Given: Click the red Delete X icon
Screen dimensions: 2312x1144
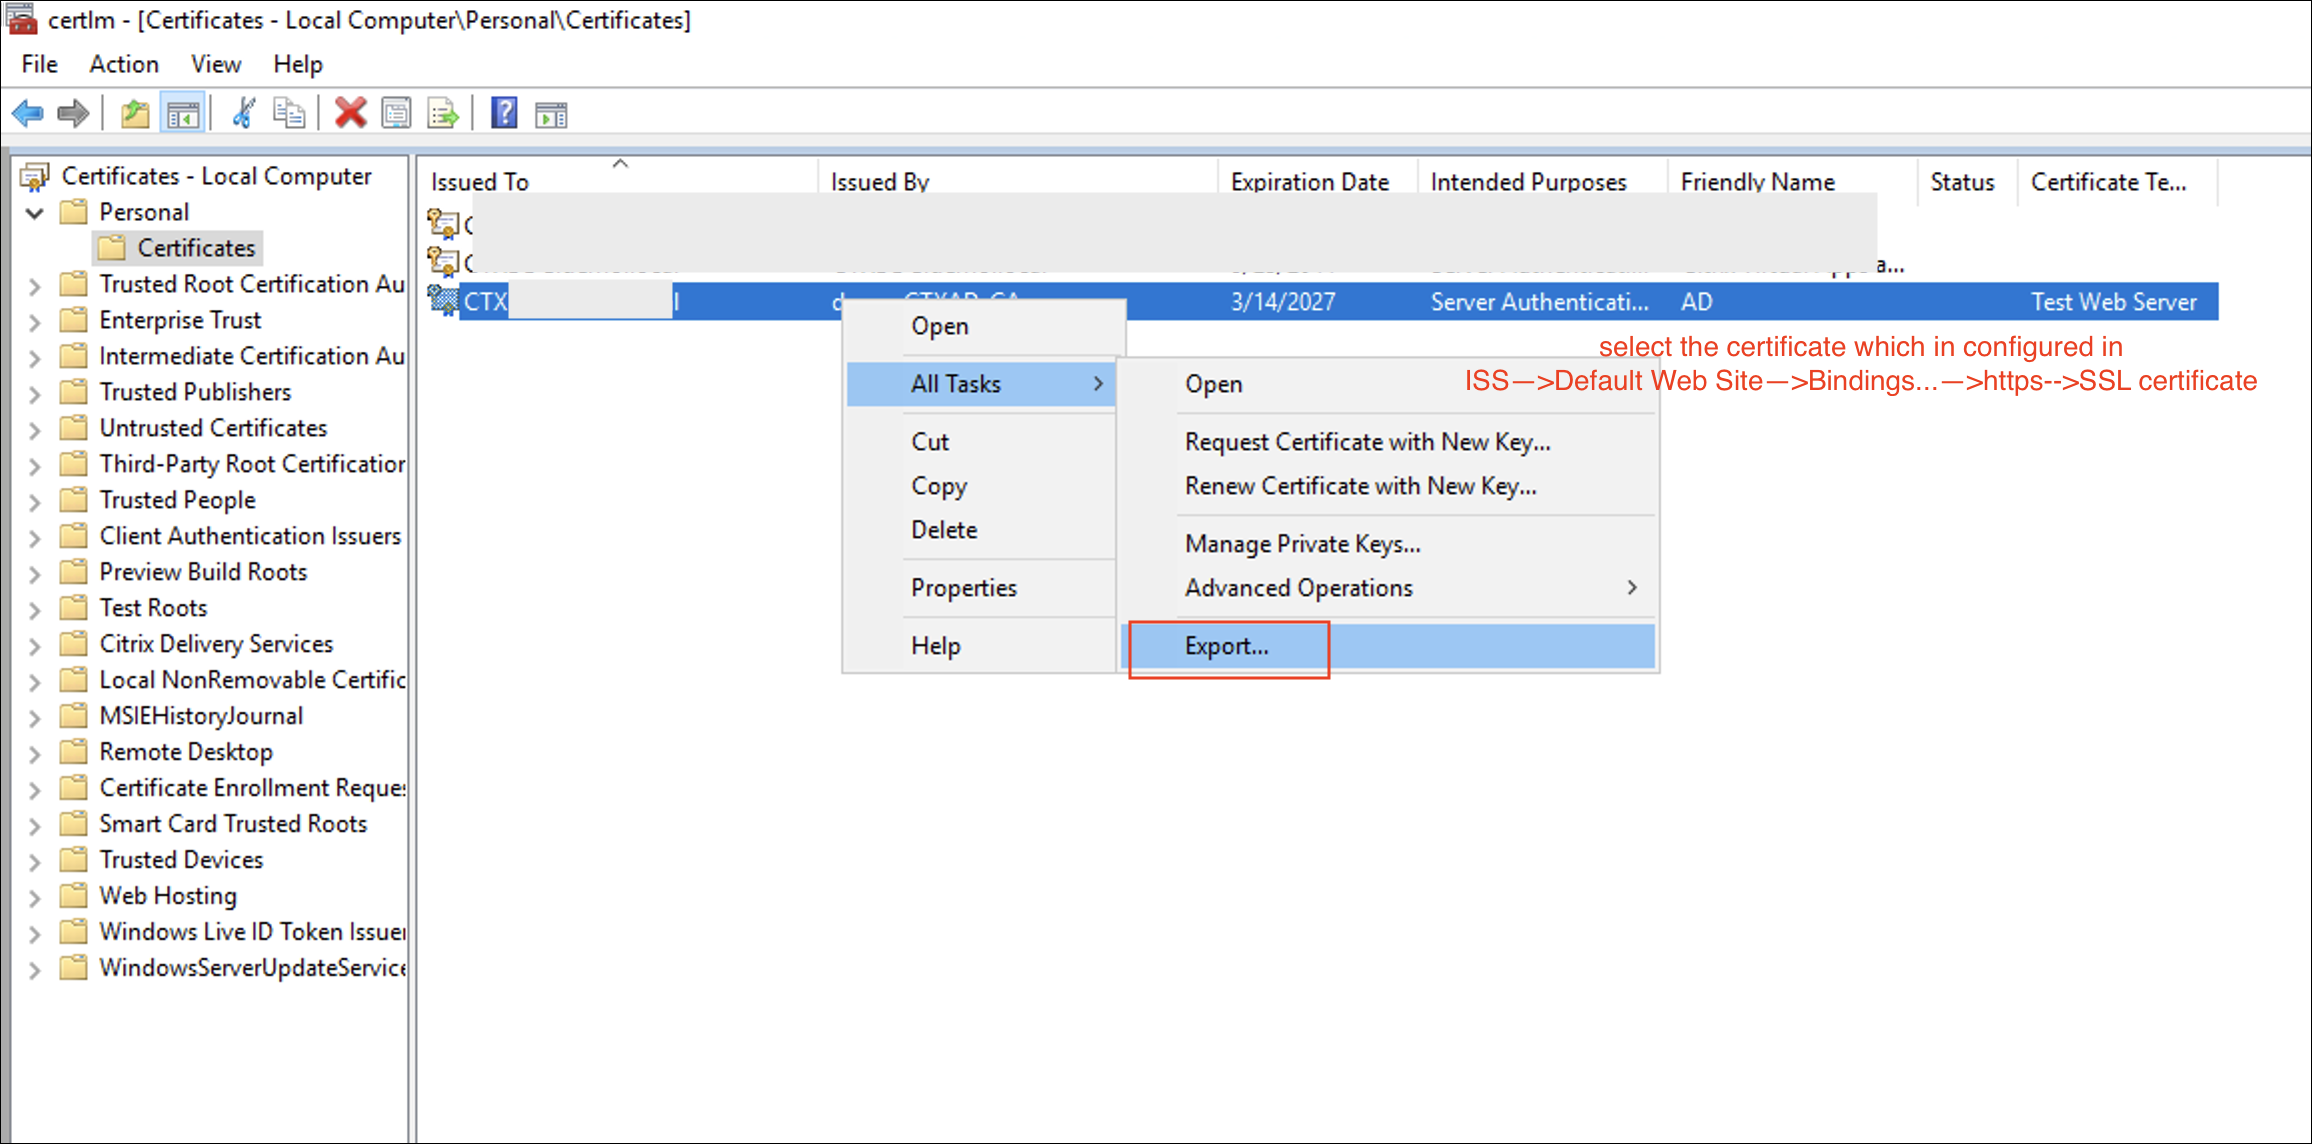Looking at the screenshot, I should (350, 114).
